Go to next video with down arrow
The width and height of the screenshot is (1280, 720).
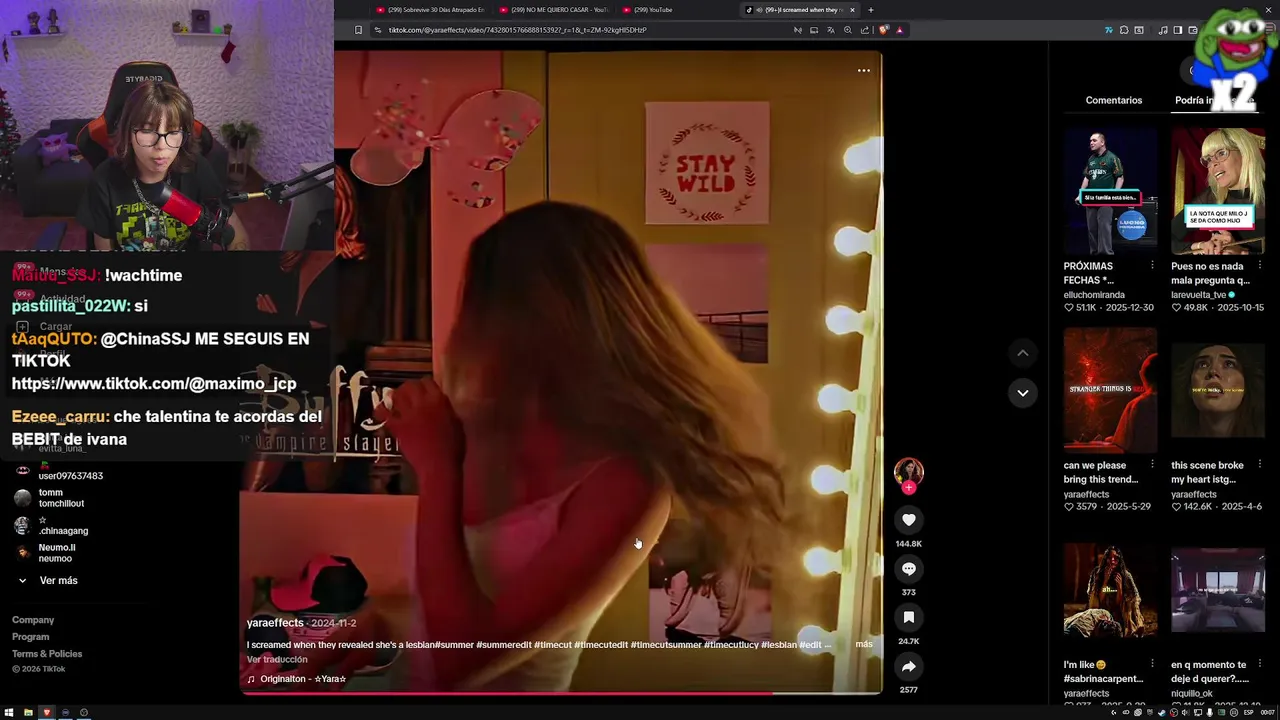1022,393
